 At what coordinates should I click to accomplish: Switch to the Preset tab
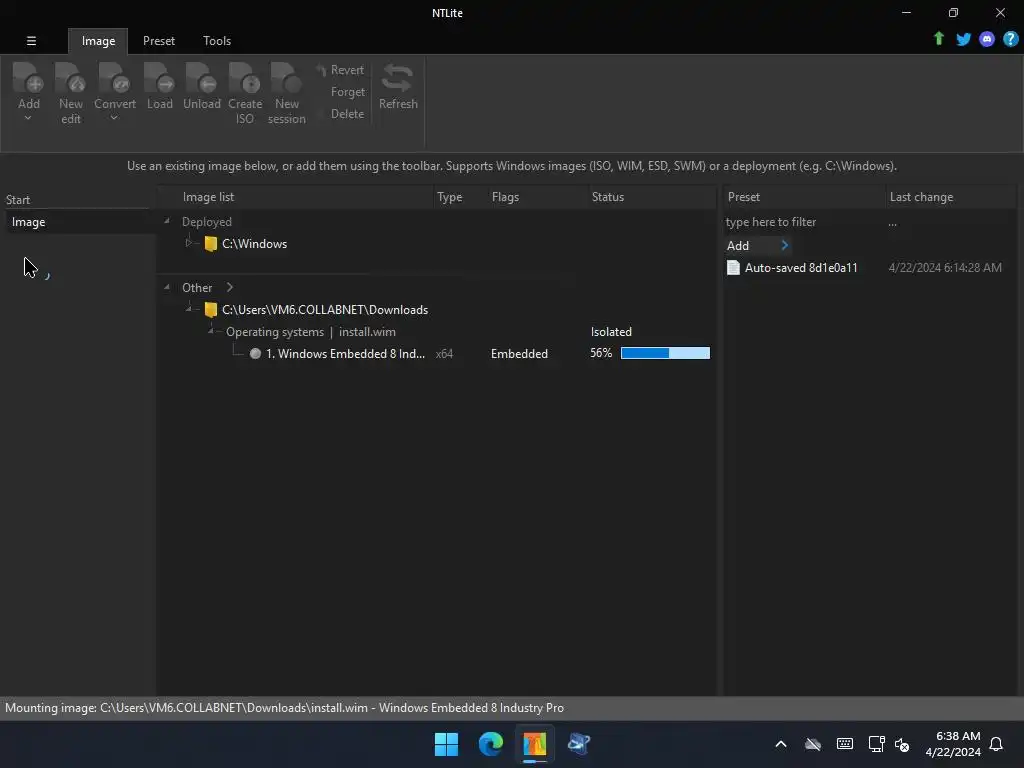[159, 41]
